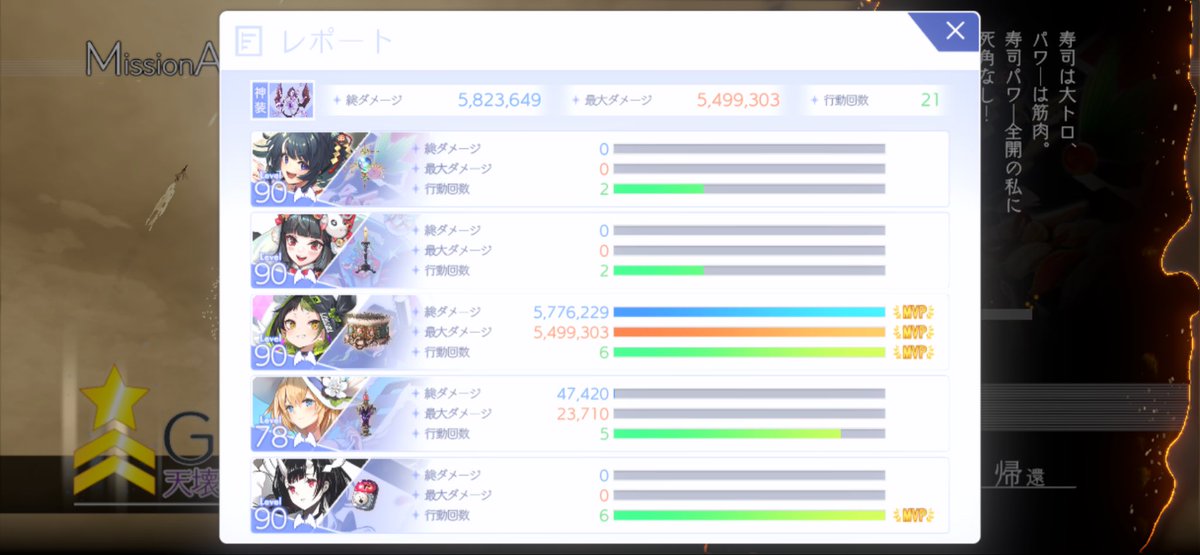
Task: Click the total damage value 5,823,649
Action: [x=499, y=100]
